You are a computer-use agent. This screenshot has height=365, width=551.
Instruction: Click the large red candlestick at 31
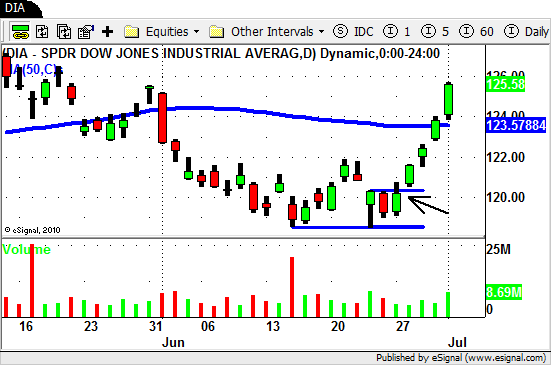(162, 118)
